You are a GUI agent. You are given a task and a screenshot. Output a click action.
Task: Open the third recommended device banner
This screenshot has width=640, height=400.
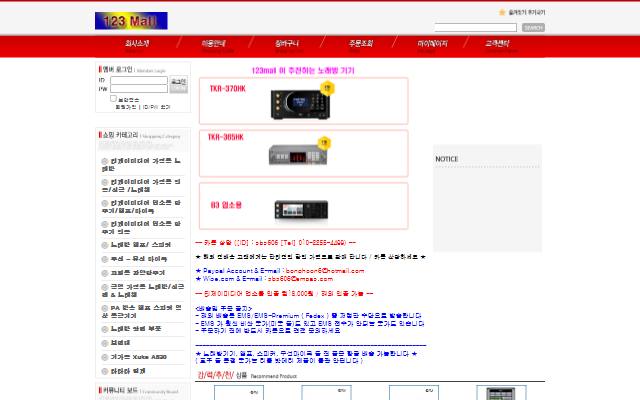coord(303,206)
